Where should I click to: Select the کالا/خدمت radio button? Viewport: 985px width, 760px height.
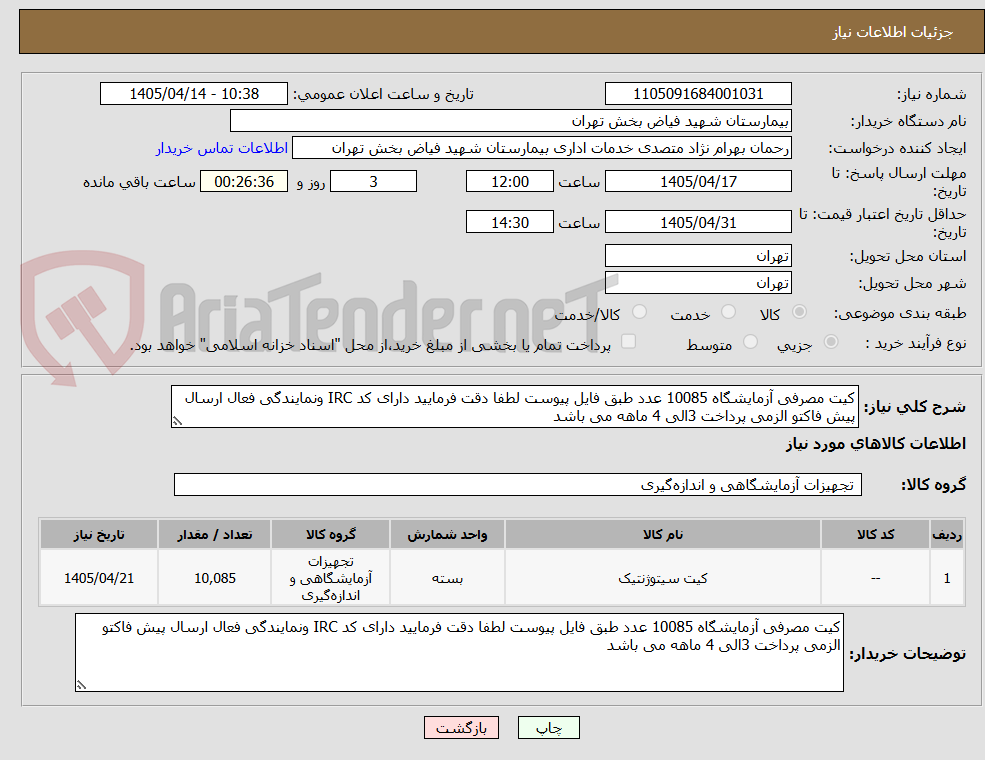[639, 312]
